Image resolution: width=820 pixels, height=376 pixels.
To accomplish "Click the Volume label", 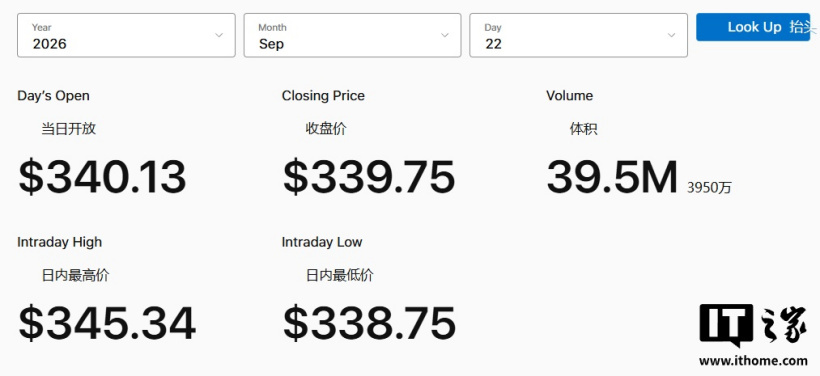I will coord(570,96).
